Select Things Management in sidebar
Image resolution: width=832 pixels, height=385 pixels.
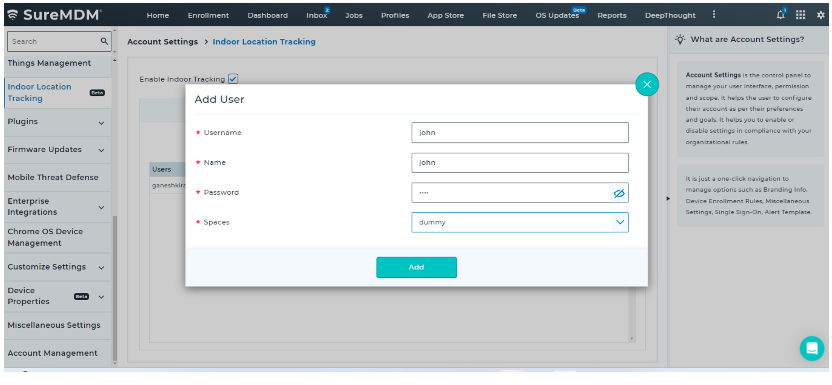[49, 63]
